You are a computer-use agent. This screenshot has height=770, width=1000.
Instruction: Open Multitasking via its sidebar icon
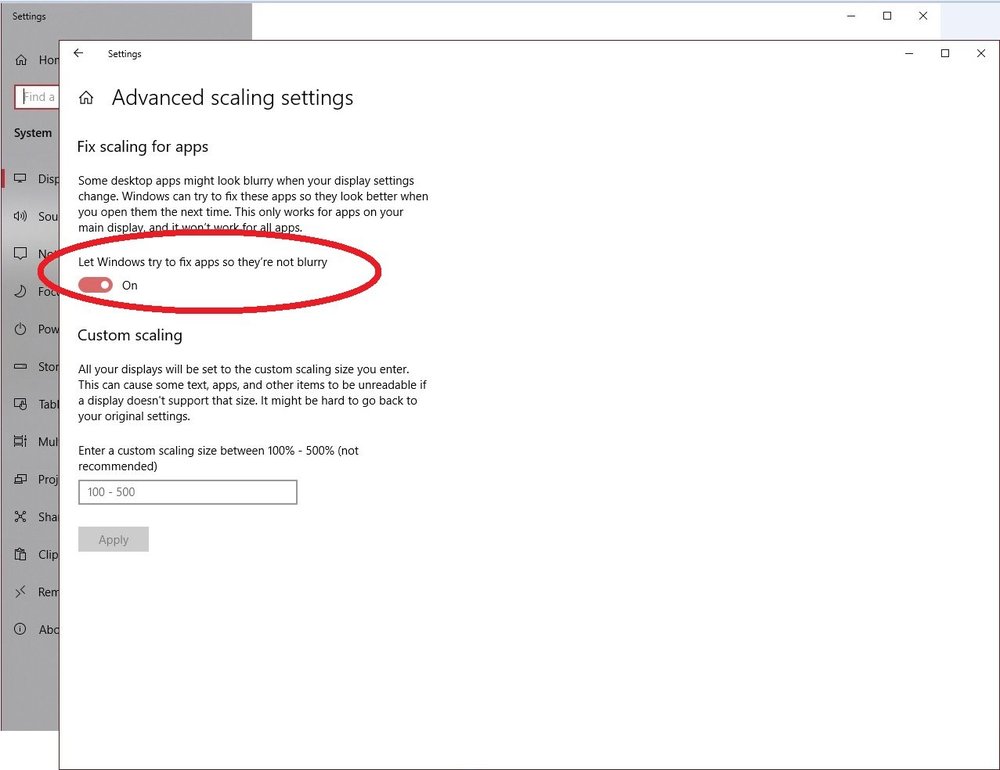click(x=20, y=441)
